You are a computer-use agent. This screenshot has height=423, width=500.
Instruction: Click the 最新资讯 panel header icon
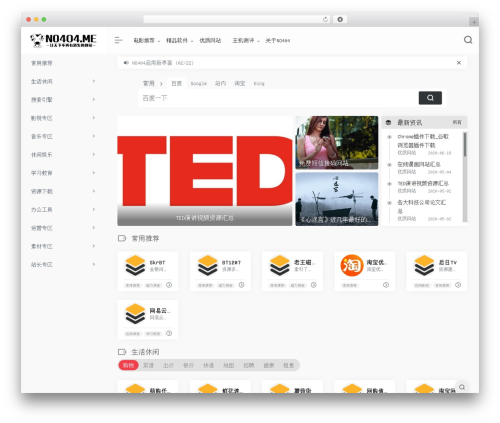(x=388, y=123)
